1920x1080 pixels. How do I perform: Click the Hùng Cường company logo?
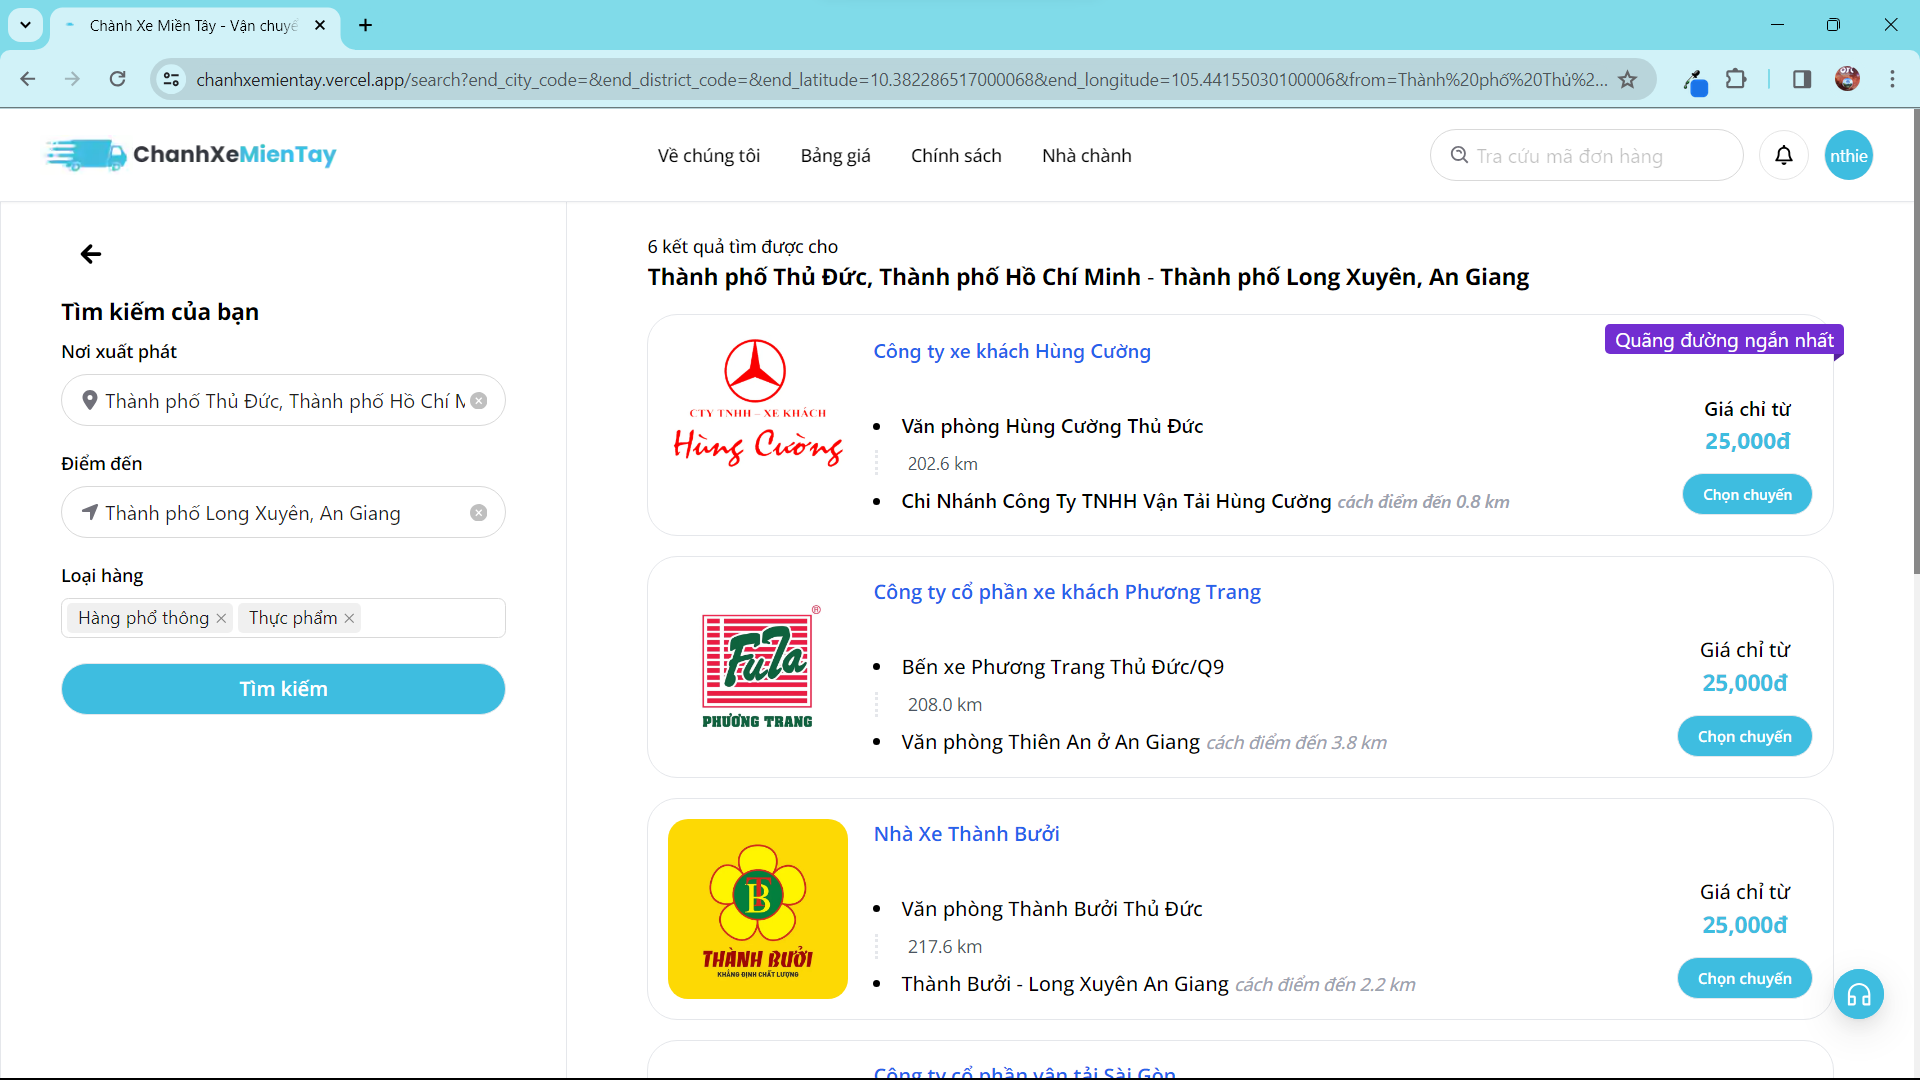click(x=757, y=404)
